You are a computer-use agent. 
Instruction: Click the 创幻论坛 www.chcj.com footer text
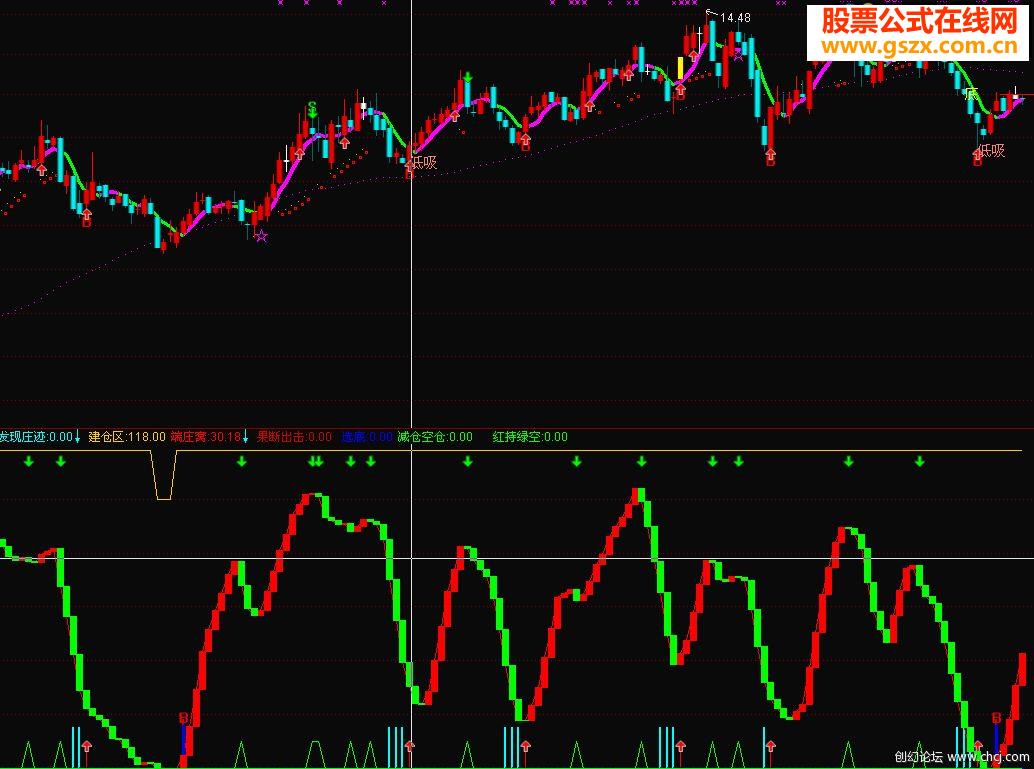(962, 756)
